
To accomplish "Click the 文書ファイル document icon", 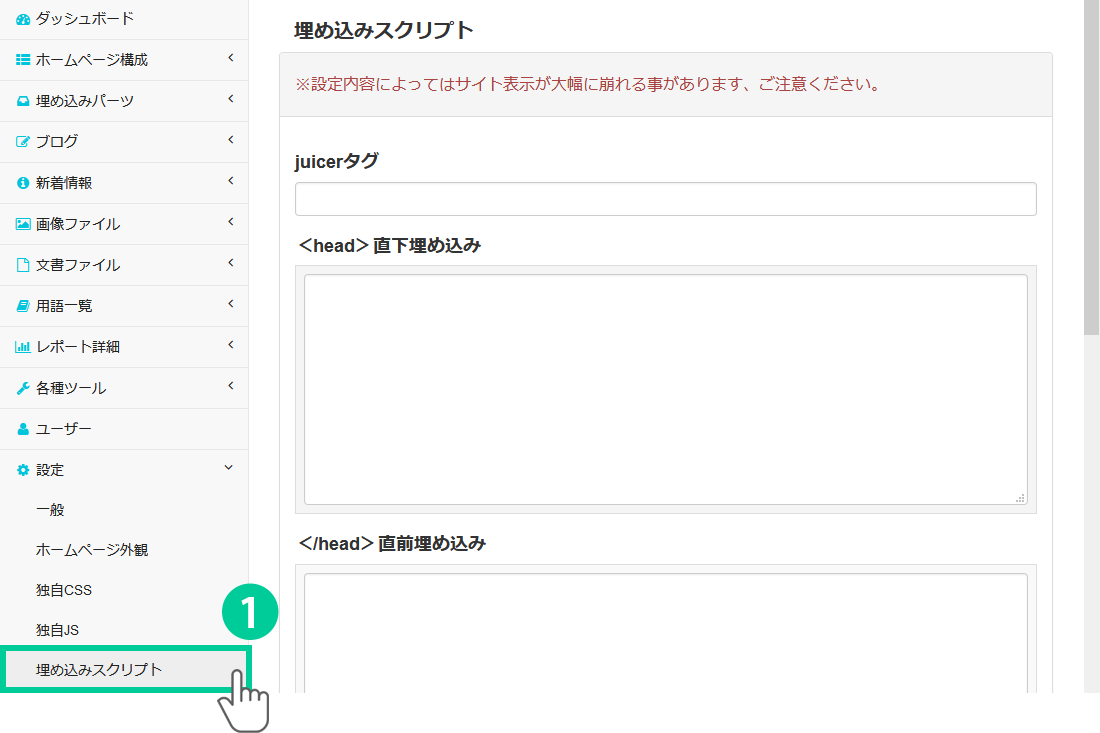I will pos(23,265).
